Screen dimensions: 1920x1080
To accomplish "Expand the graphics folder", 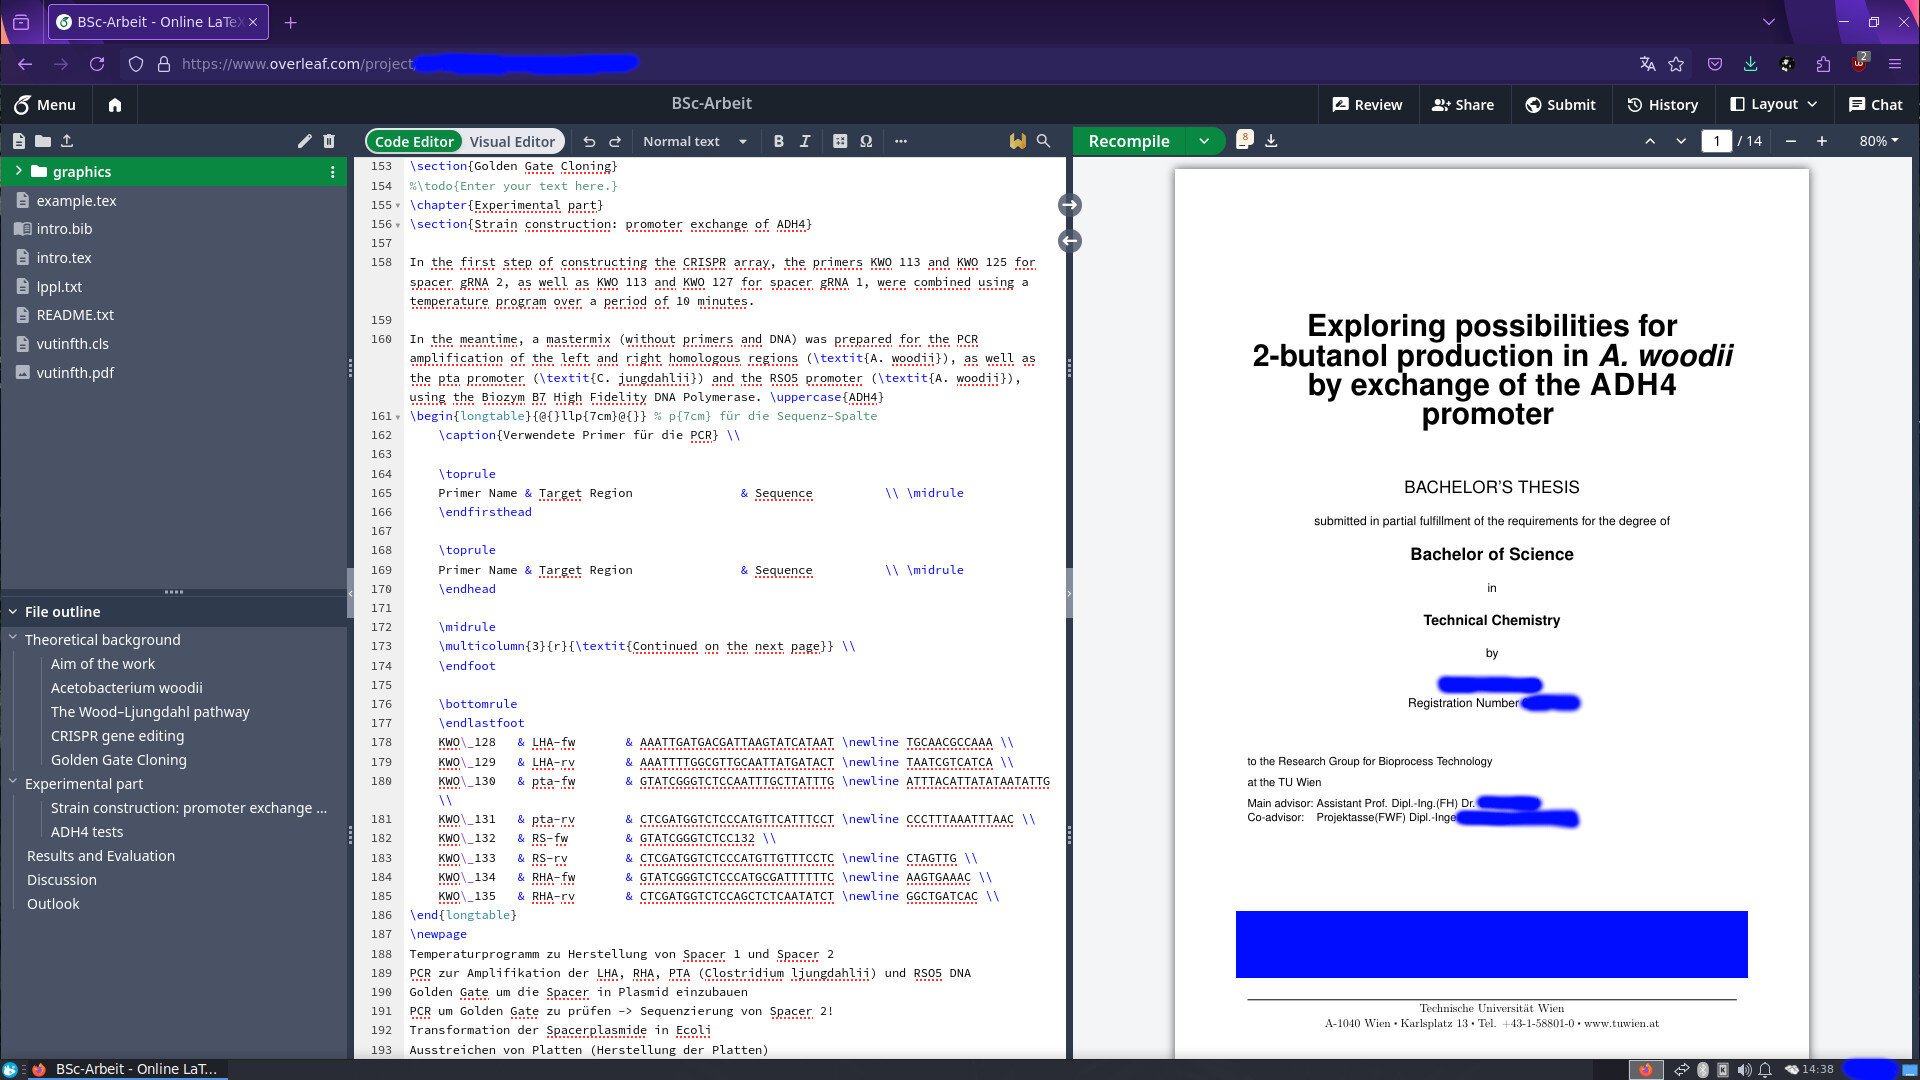I will [18, 171].
